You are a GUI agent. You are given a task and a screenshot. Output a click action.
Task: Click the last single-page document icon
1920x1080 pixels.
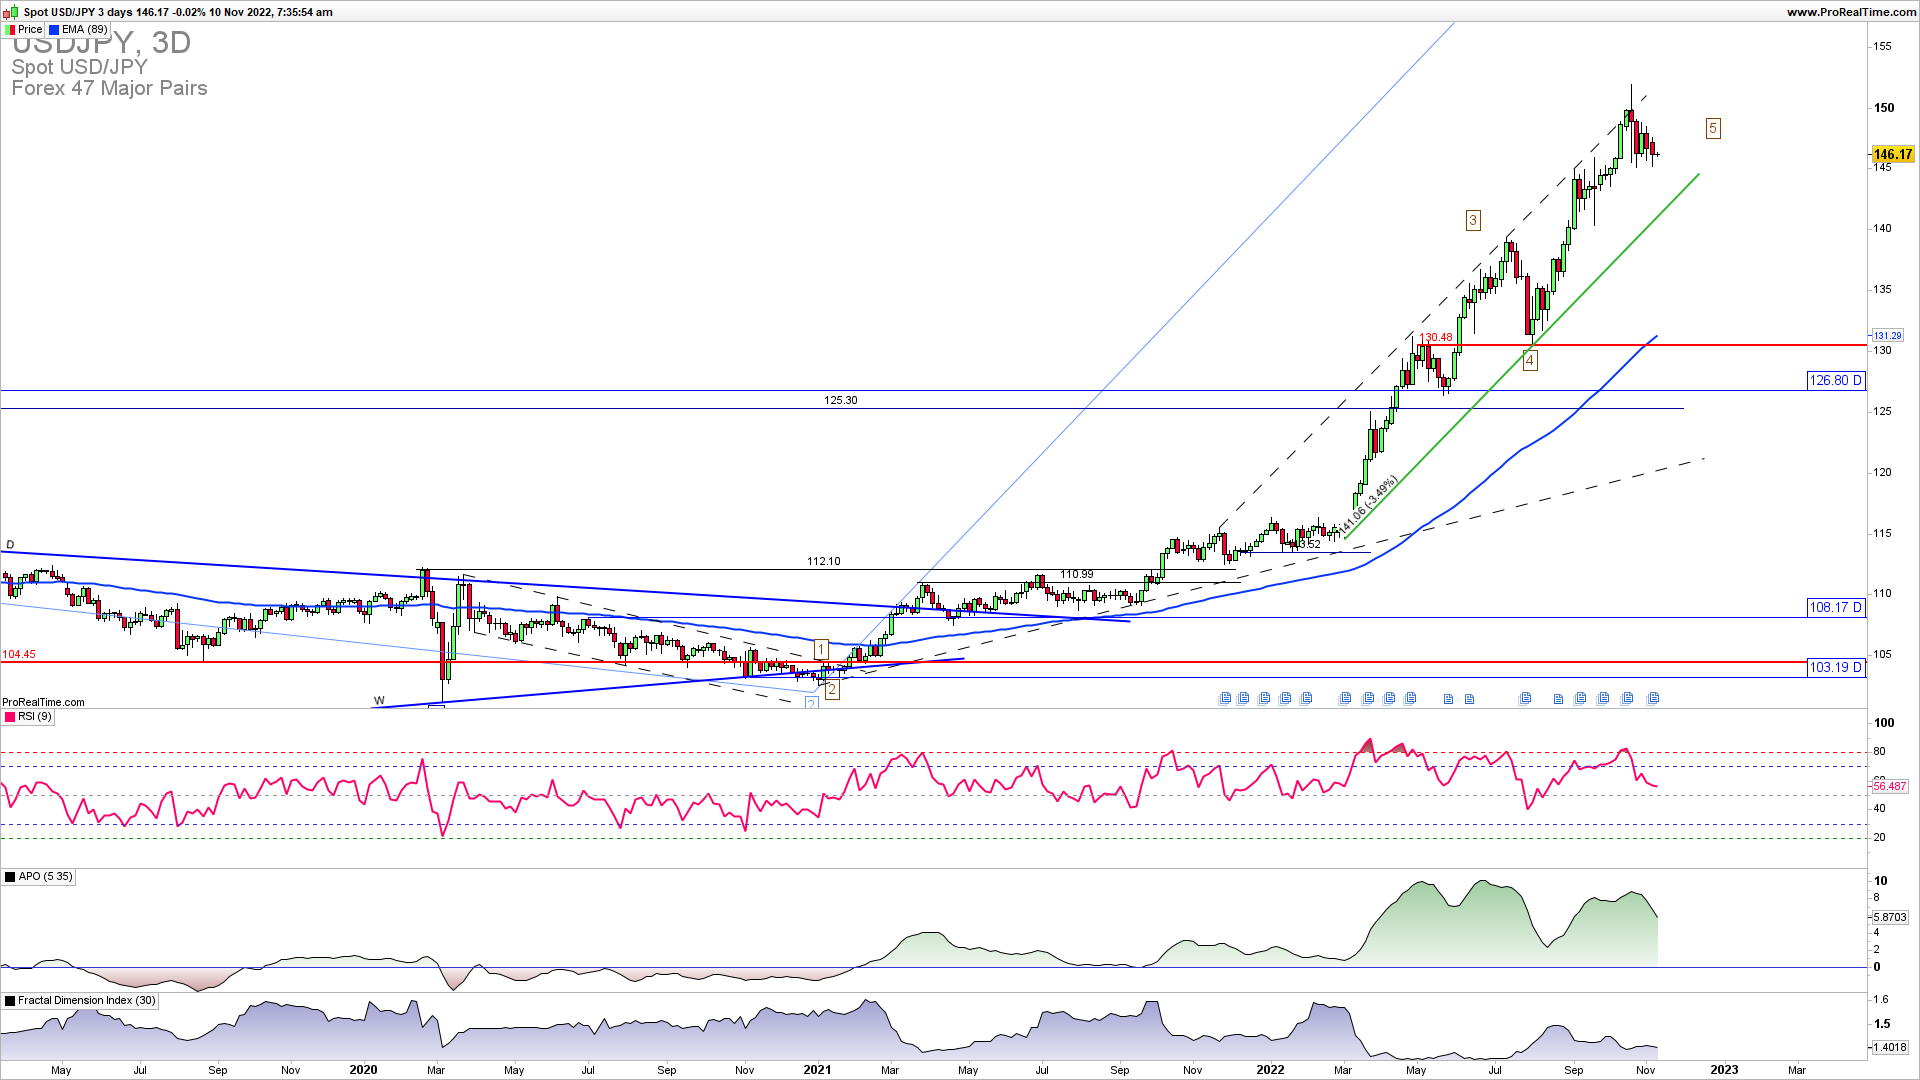tap(1558, 699)
